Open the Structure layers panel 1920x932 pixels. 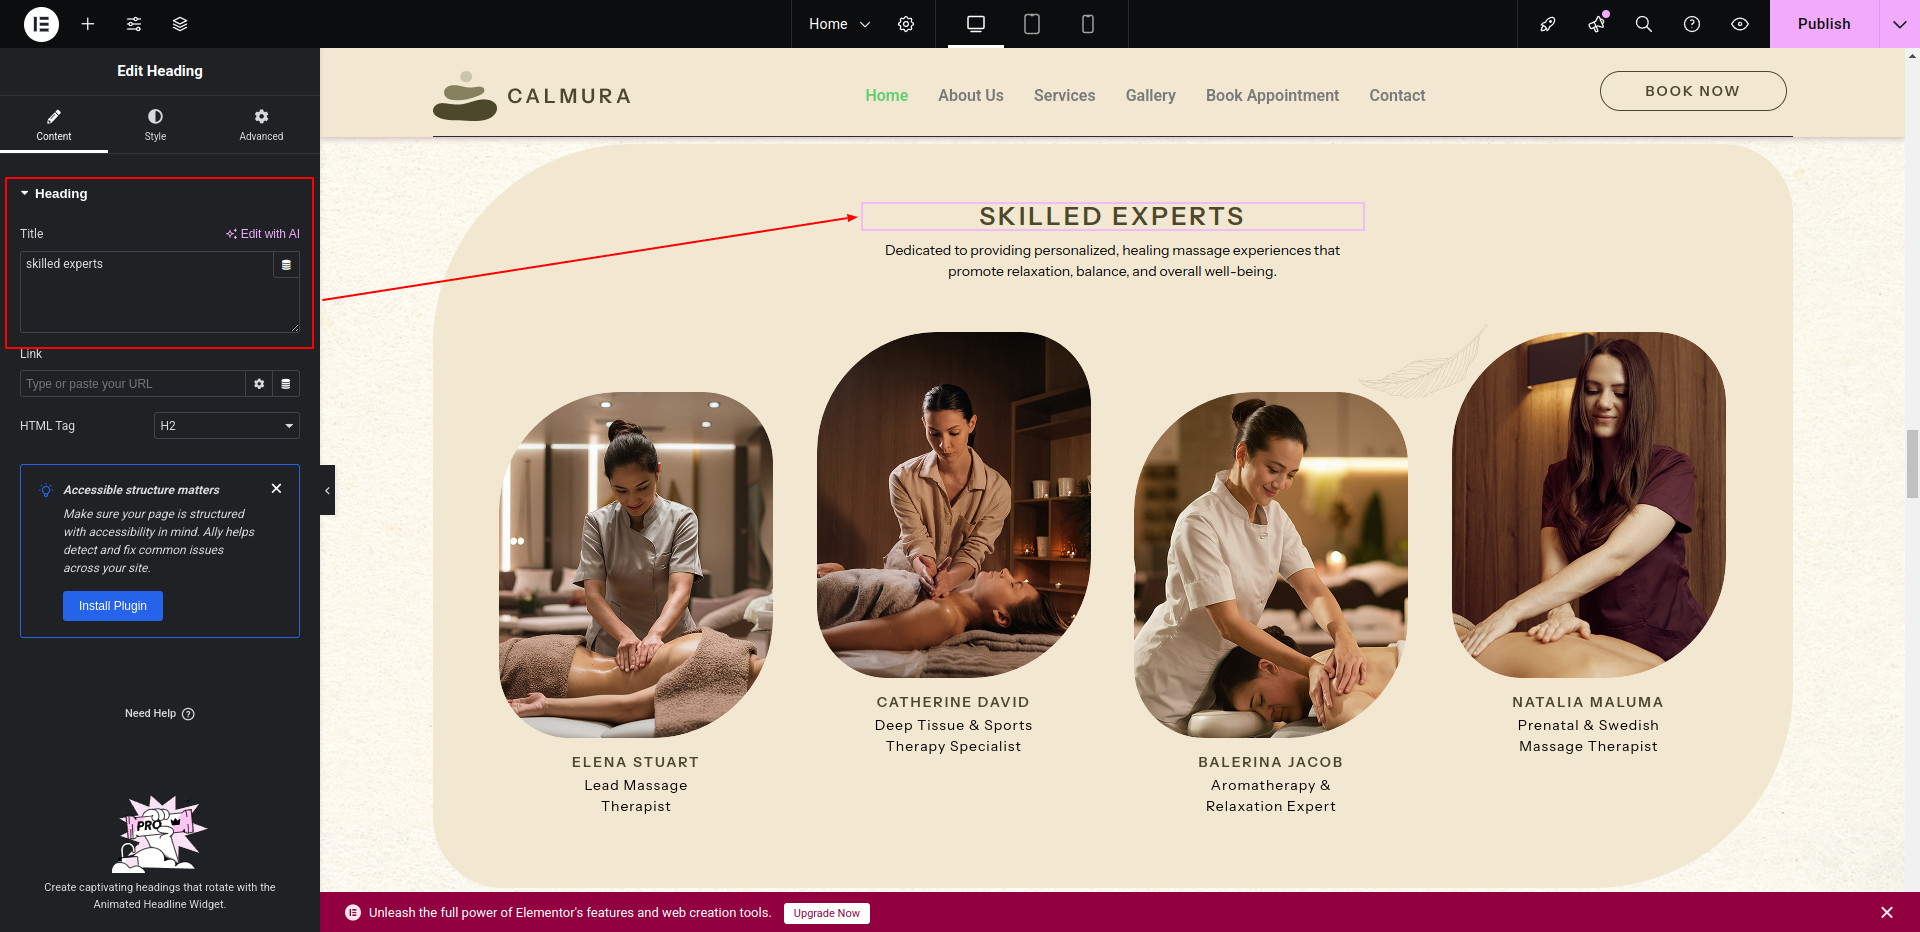pyautogui.click(x=180, y=24)
